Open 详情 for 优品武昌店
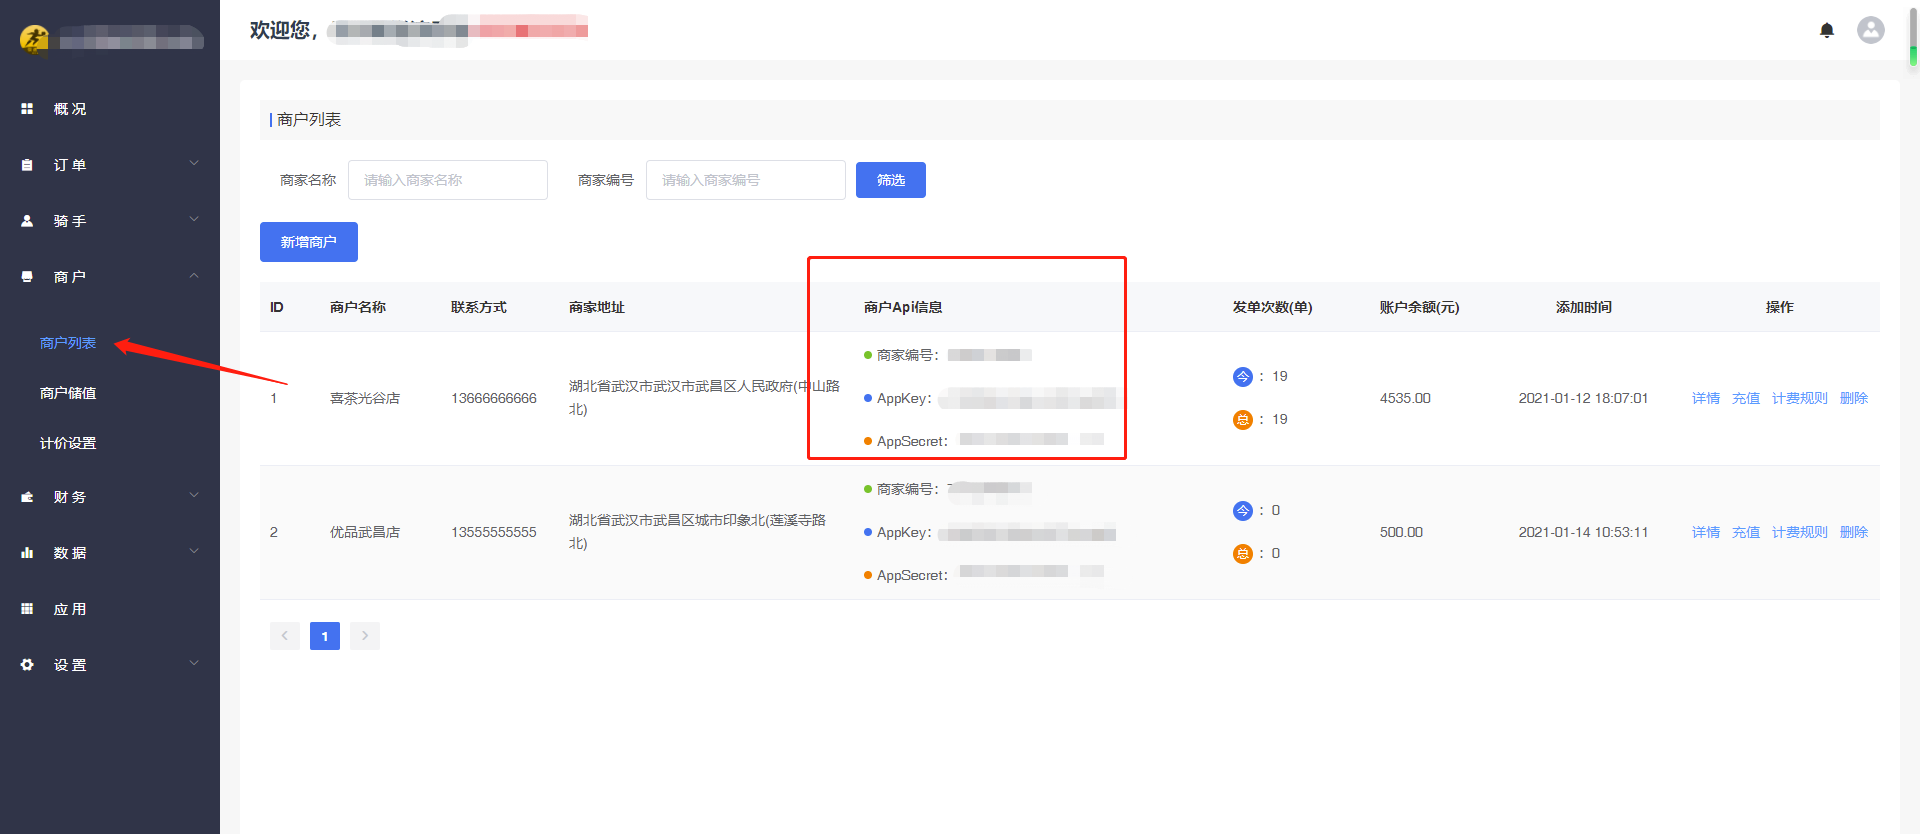The image size is (1920, 834). [x=1706, y=532]
